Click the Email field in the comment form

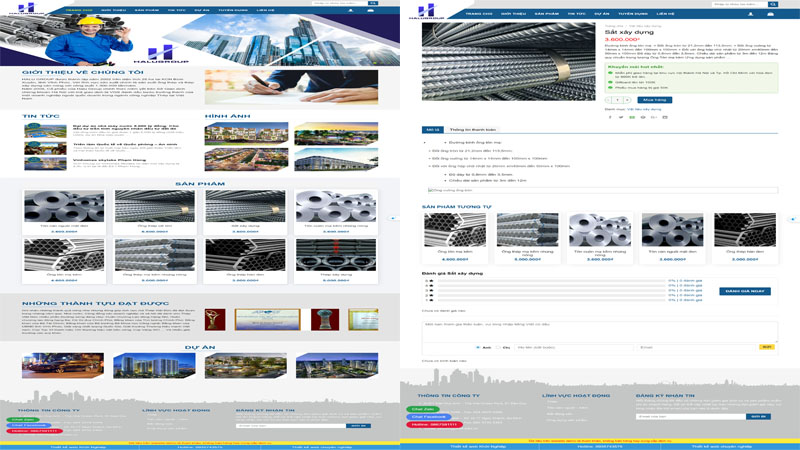tap(696, 347)
